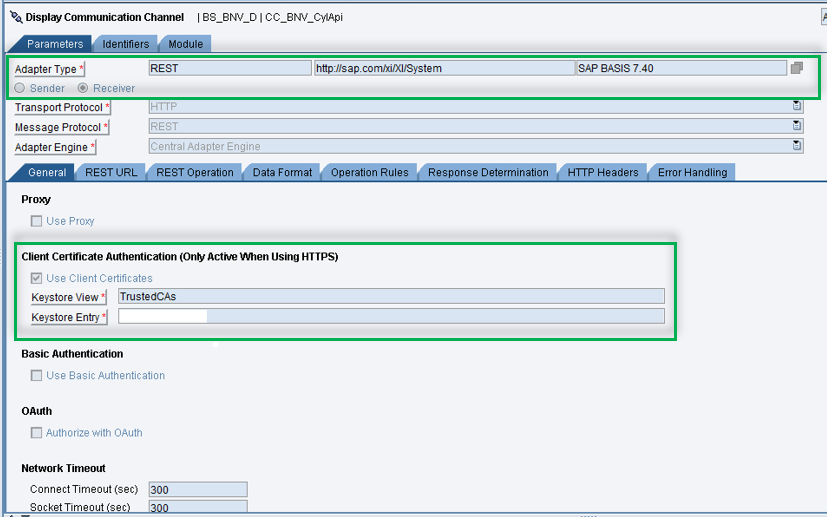Screen dimensions: 827x517
Task: Enable the Use Proxy checkbox
Action: (x=36, y=221)
